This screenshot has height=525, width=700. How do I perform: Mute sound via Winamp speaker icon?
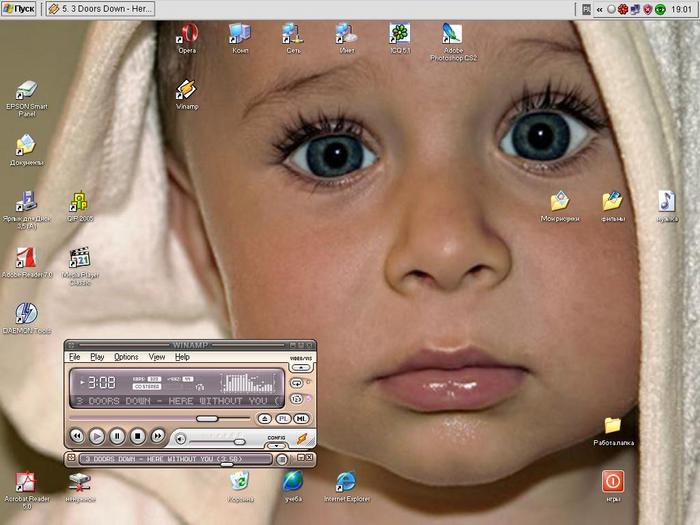click(180, 439)
